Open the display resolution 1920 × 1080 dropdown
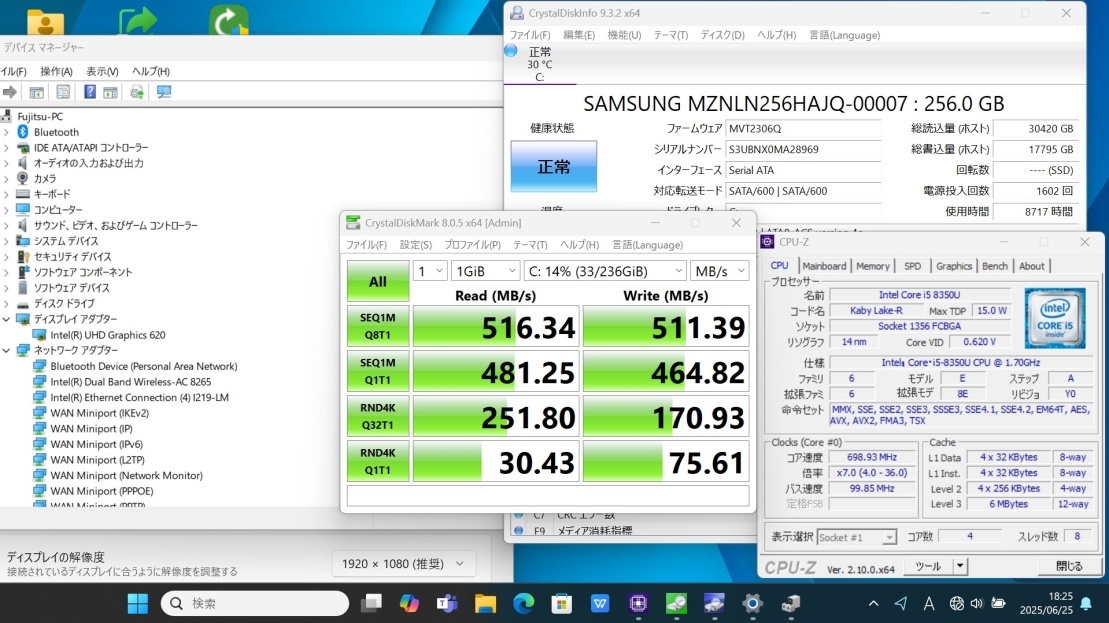The image size is (1109, 623). click(402, 564)
